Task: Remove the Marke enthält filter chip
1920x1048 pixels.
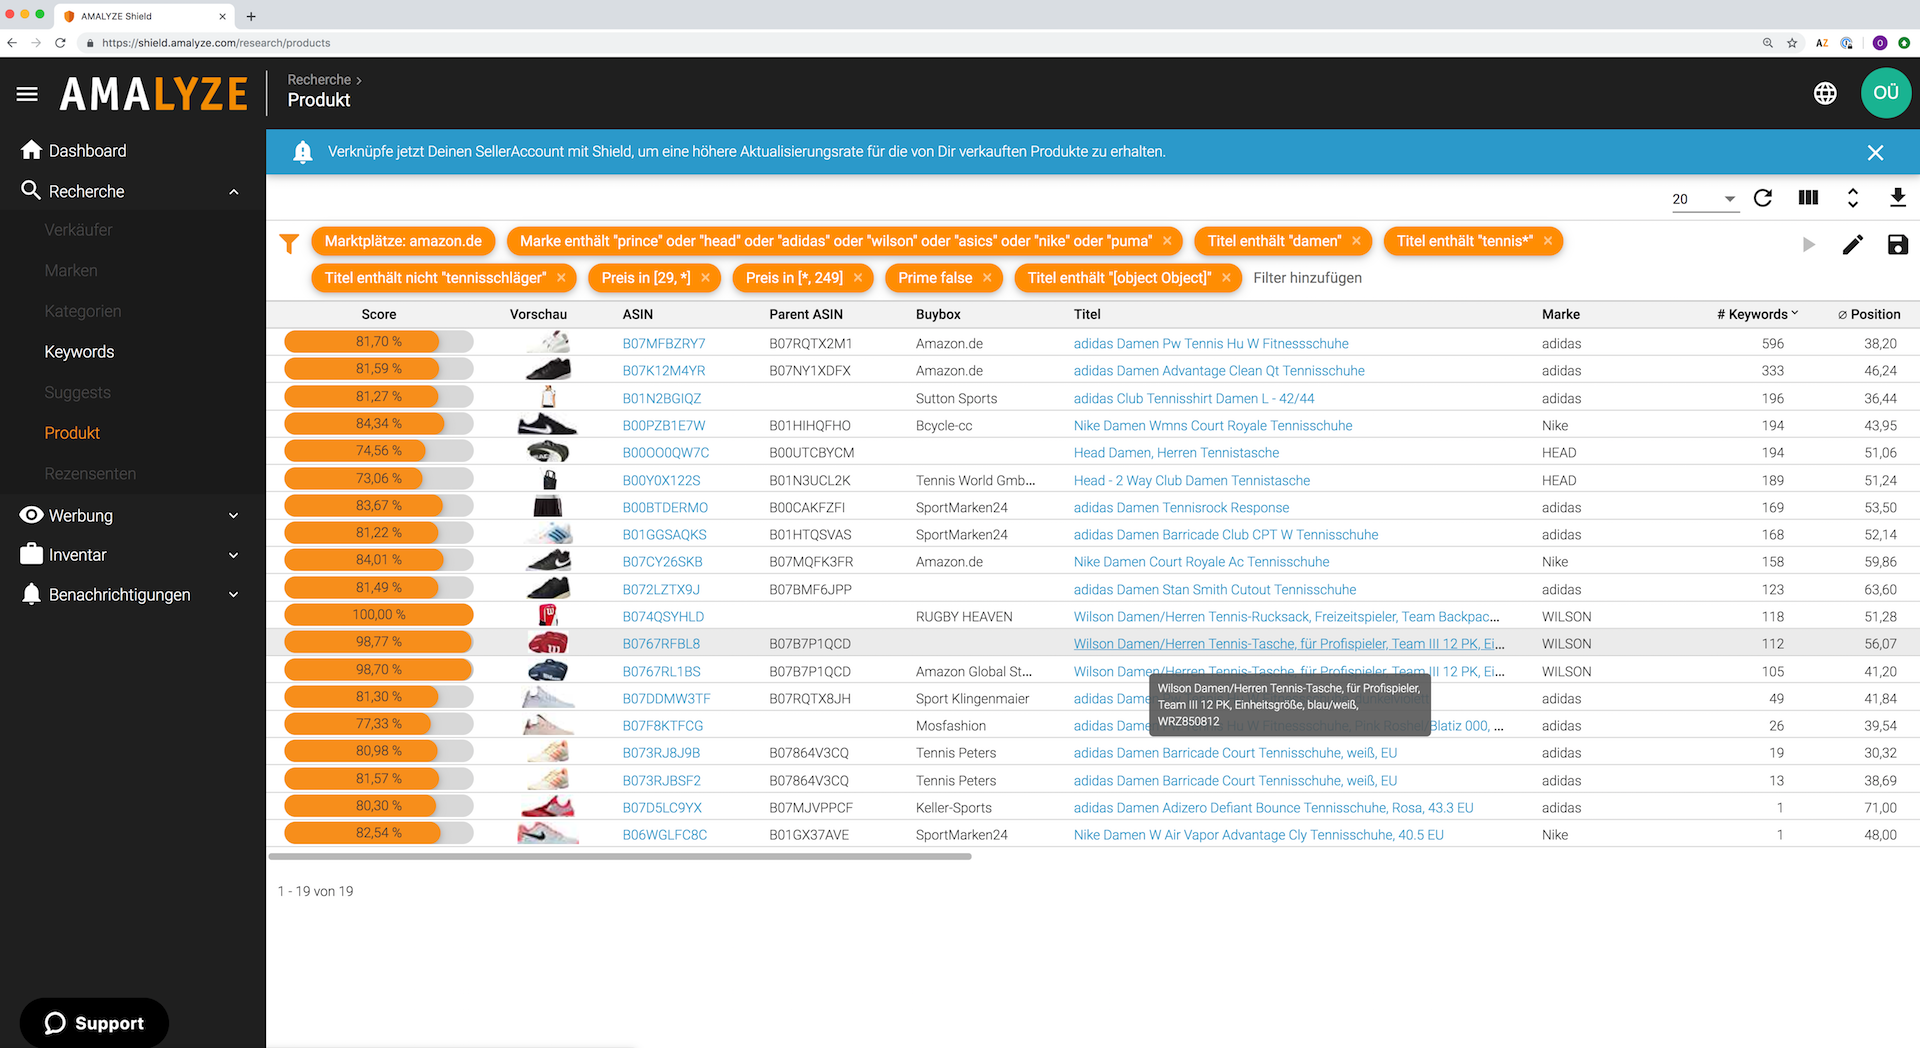Action: [1167, 241]
